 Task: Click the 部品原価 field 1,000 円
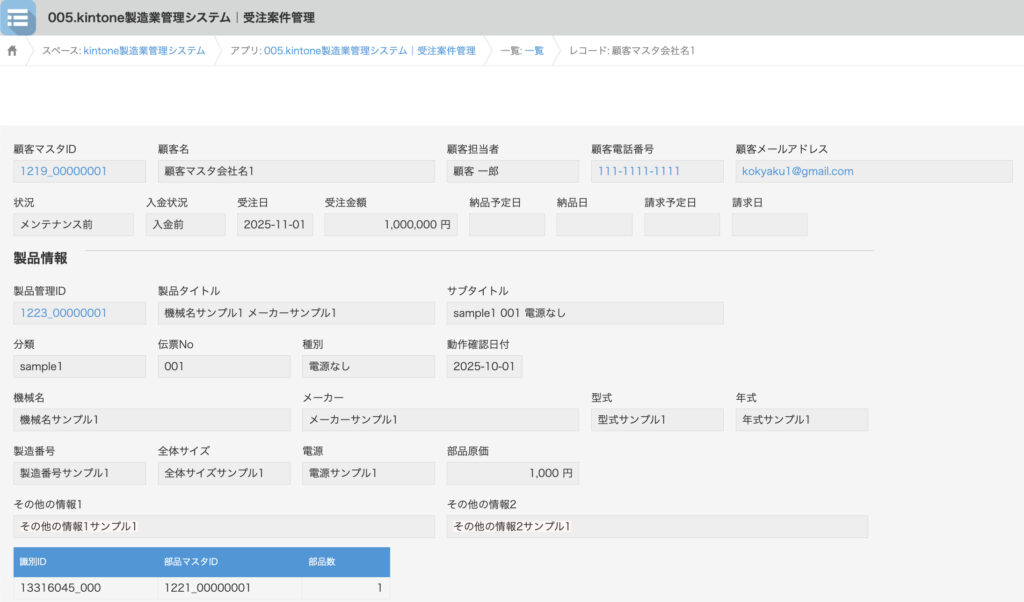(512, 473)
